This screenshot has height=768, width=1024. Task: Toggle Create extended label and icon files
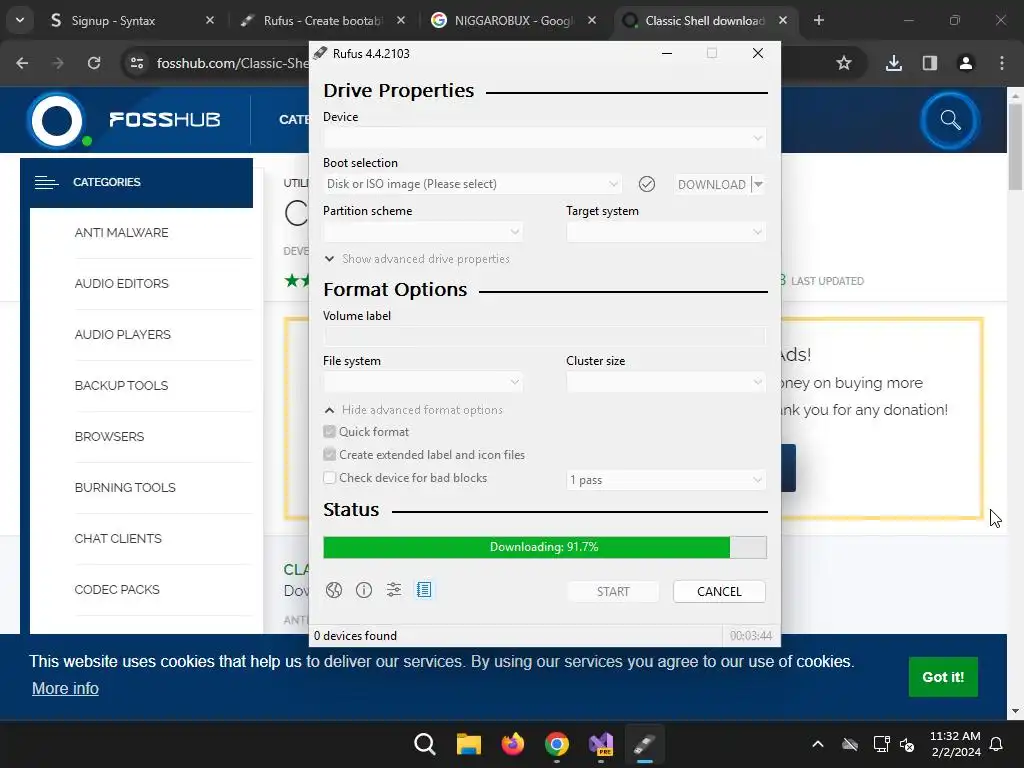[x=330, y=455]
